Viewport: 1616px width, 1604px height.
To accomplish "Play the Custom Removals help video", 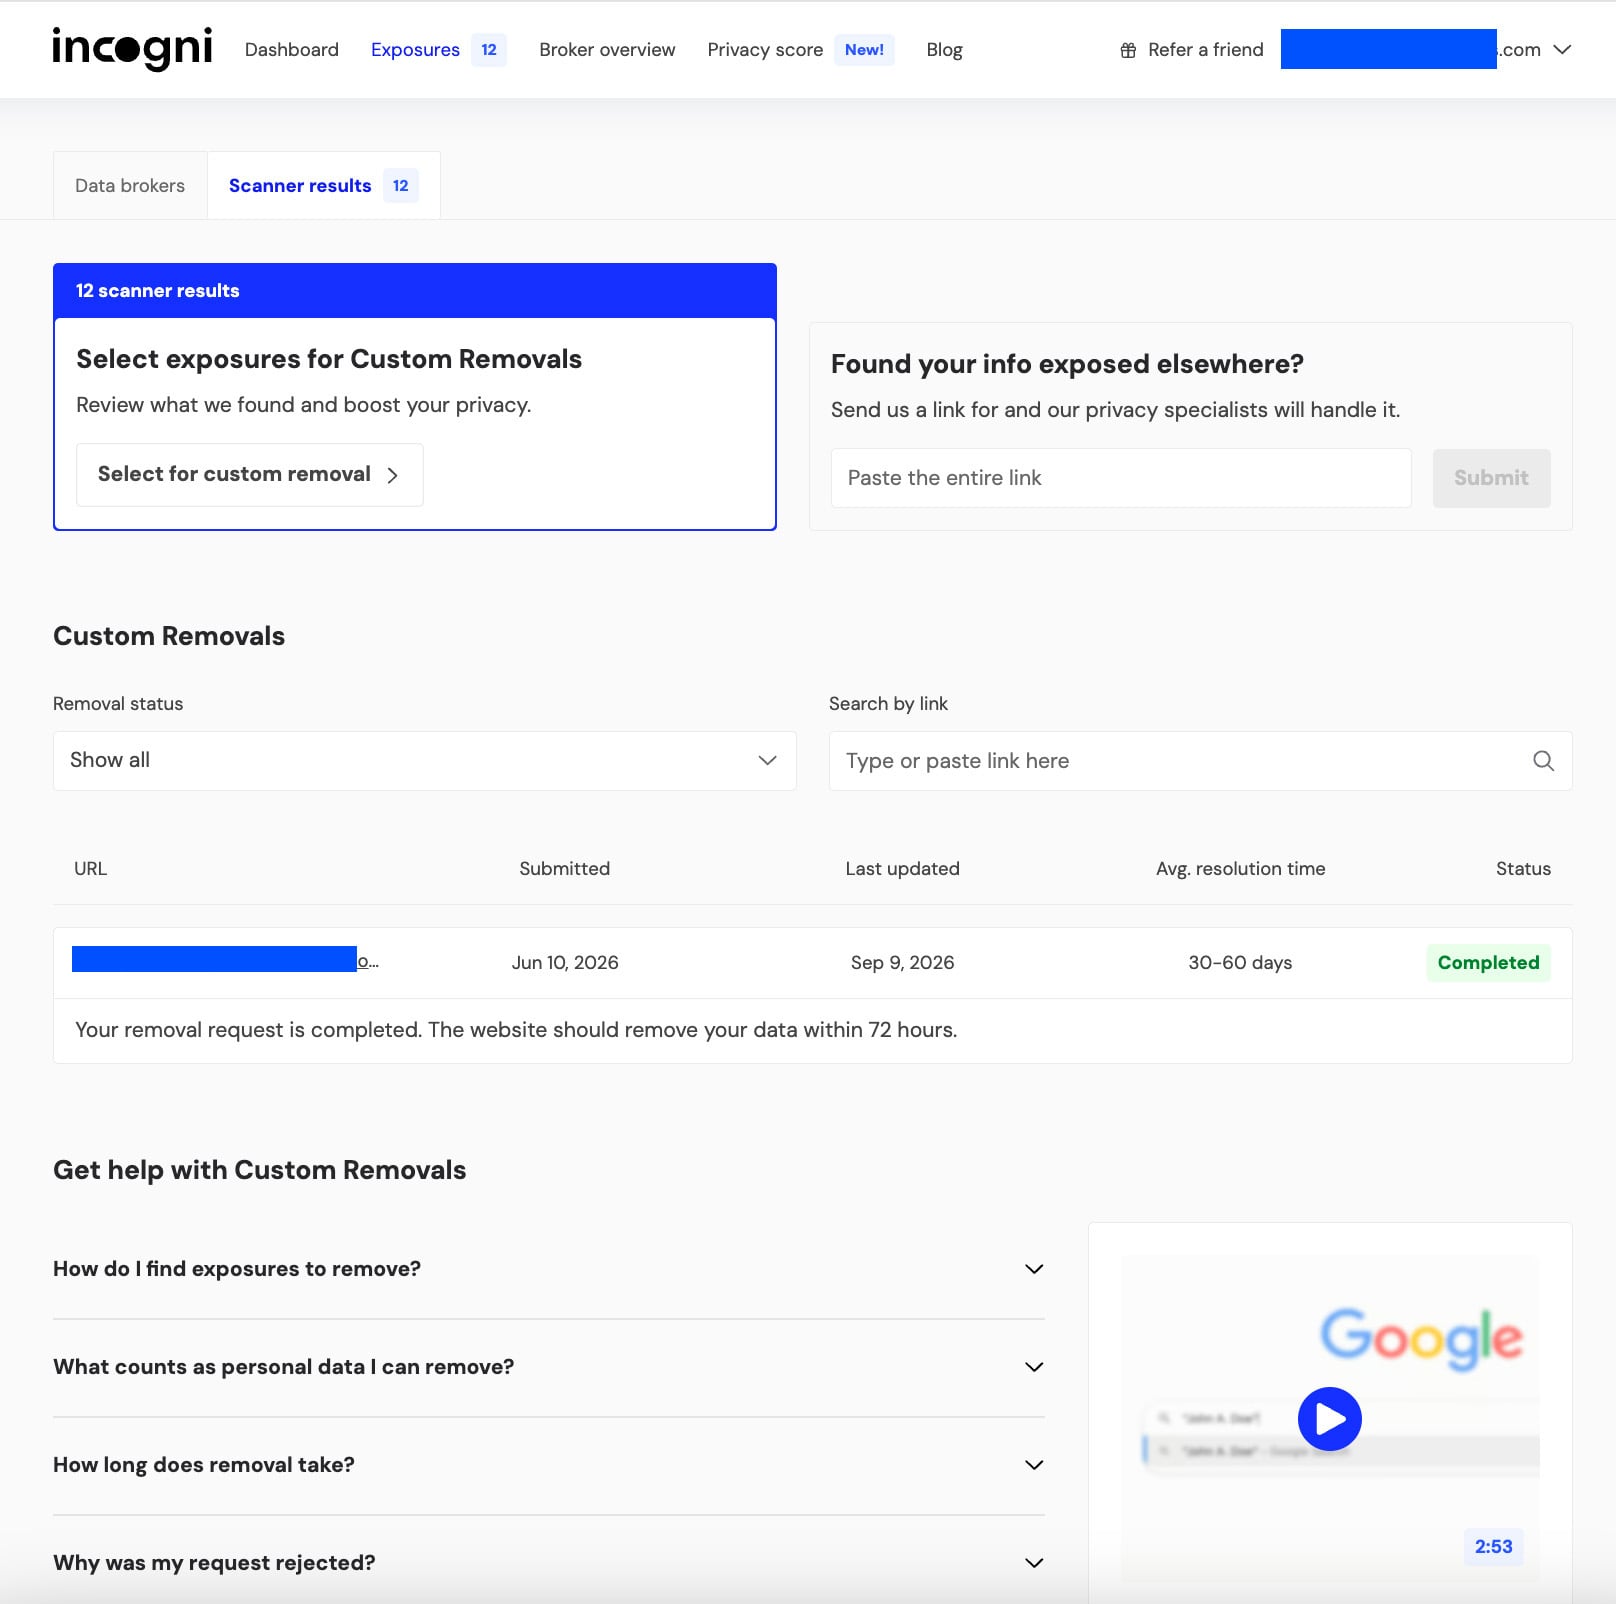I will click(1329, 1418).
